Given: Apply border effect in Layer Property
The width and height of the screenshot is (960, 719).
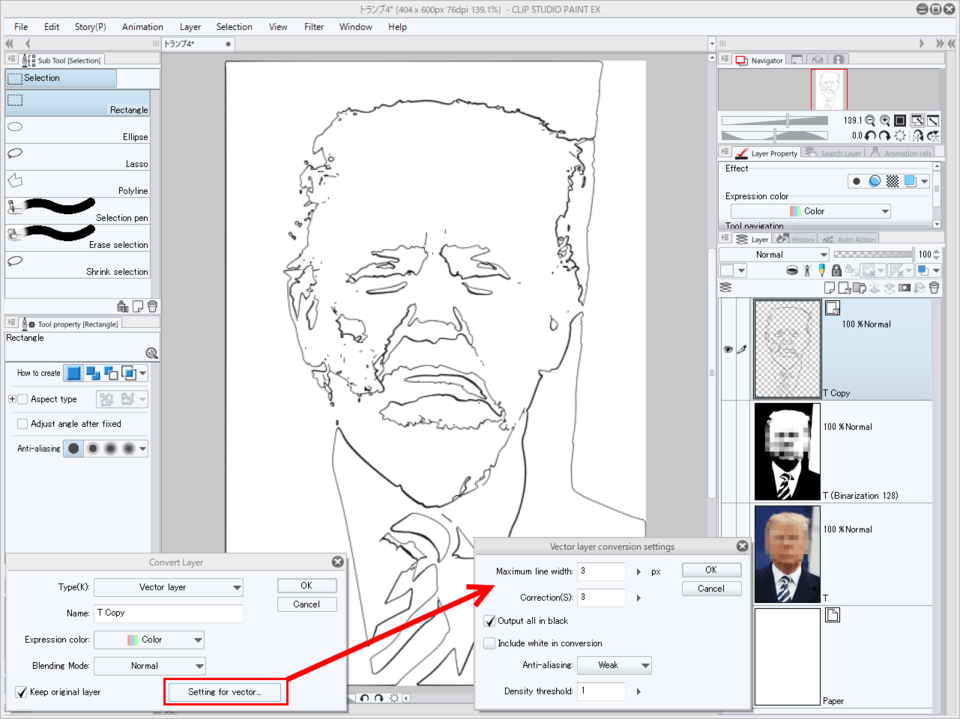Looking at the screenshot, I should pyautogui.click(x=857, y=181).
